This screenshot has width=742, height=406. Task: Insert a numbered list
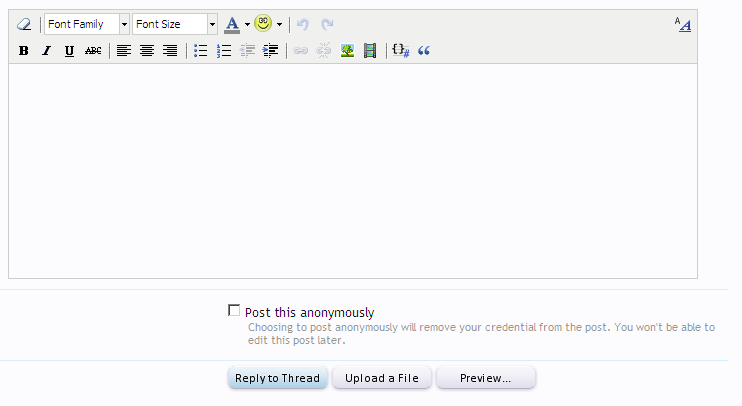(x=224, y=51)
